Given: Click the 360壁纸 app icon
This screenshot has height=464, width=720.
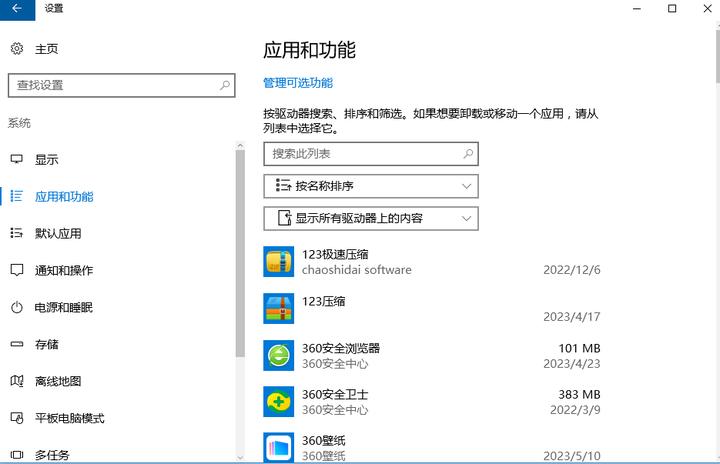Looking at the screenshot, I should (x=278, y=447).
